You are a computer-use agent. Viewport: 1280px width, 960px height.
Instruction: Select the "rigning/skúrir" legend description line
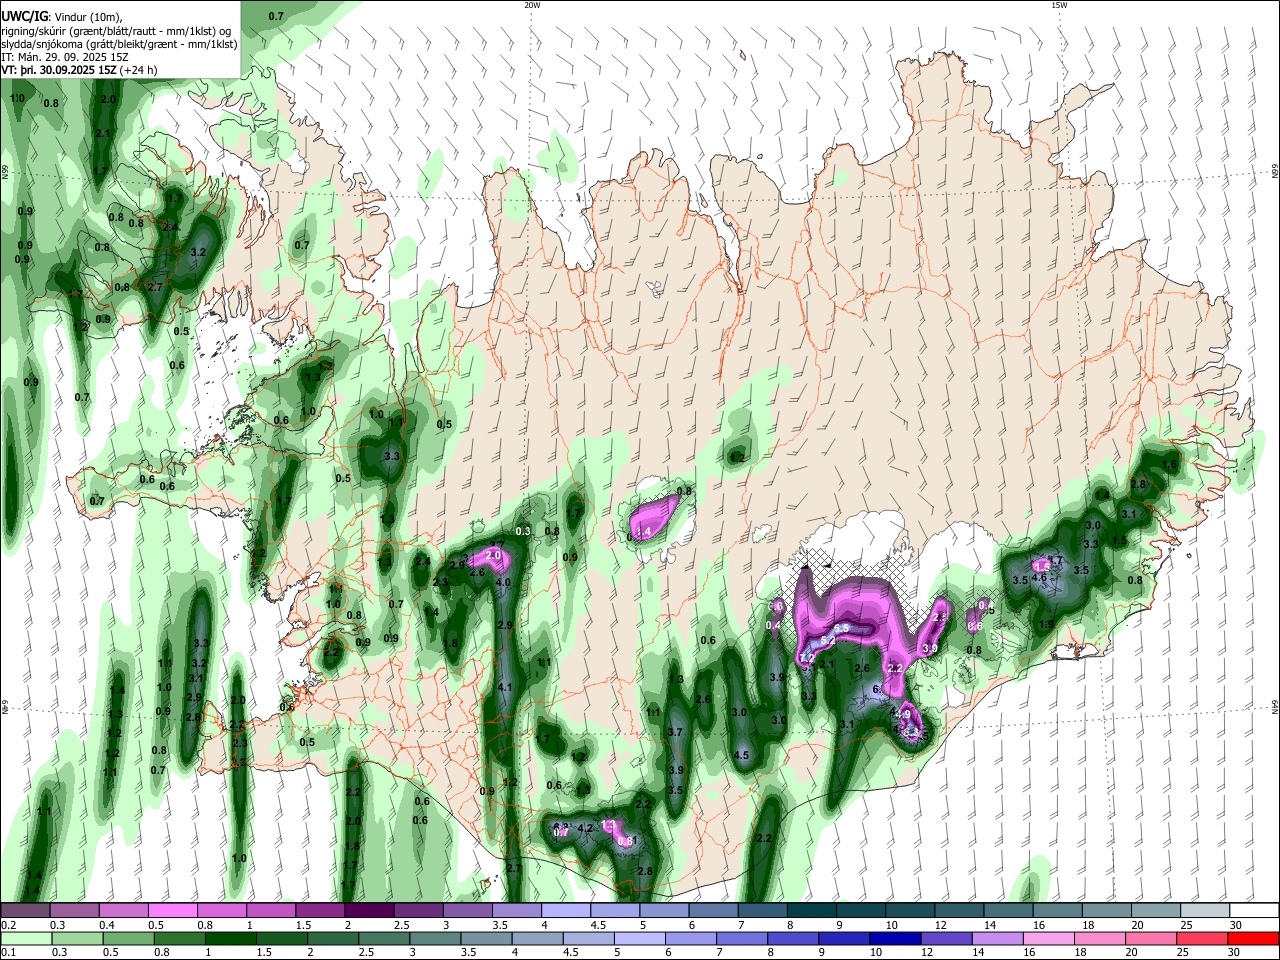point(118,31)
